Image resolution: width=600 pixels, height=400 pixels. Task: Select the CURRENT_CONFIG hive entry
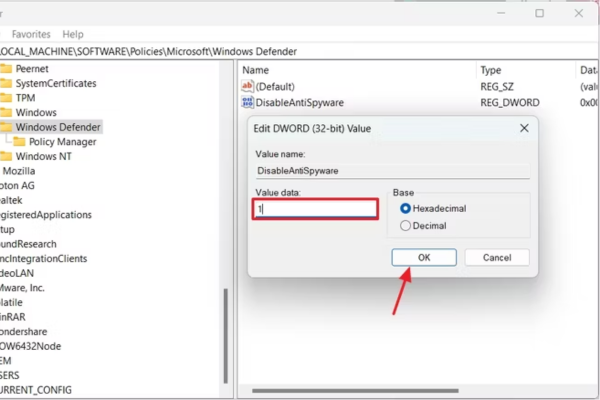click(36, 390)
